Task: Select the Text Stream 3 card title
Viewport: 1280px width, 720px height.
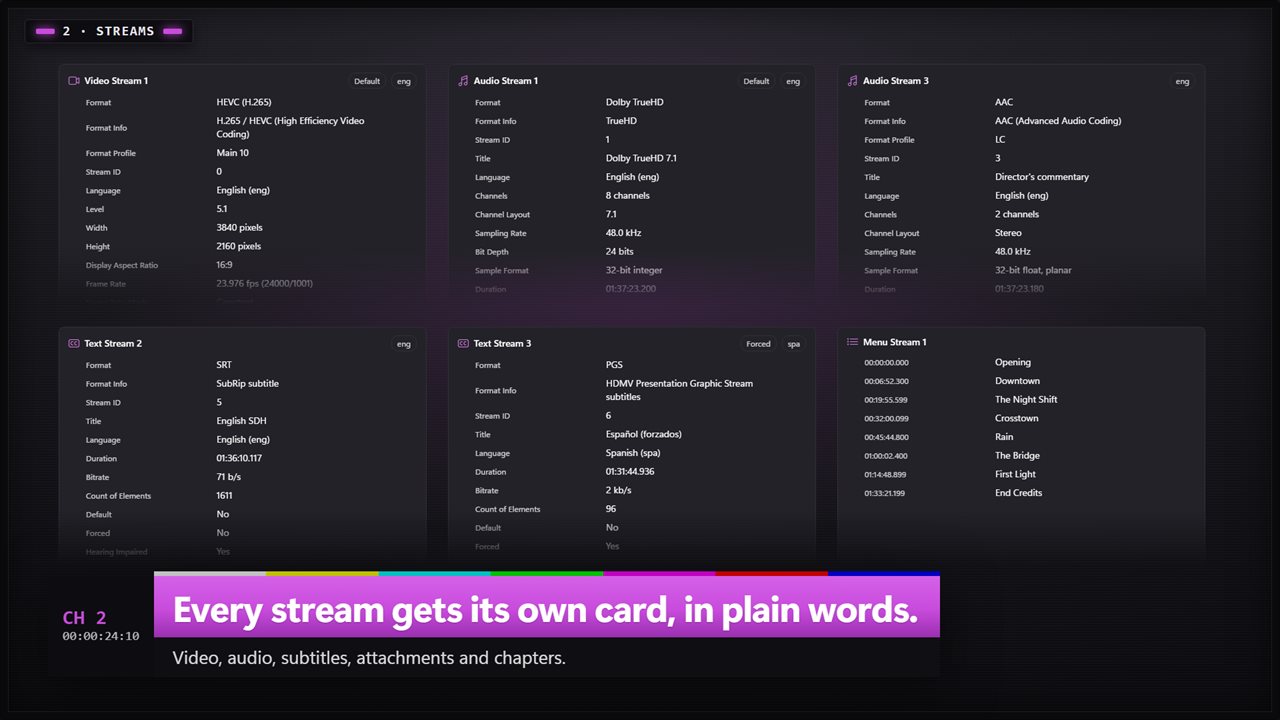Action: coord(502,343)
